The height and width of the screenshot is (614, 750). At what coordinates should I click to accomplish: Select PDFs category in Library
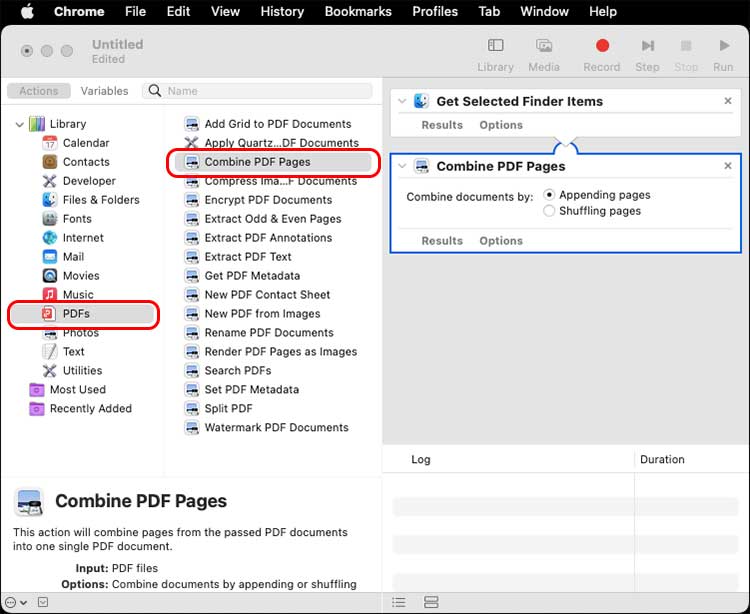pyautogui.click(x=83, y=314)
